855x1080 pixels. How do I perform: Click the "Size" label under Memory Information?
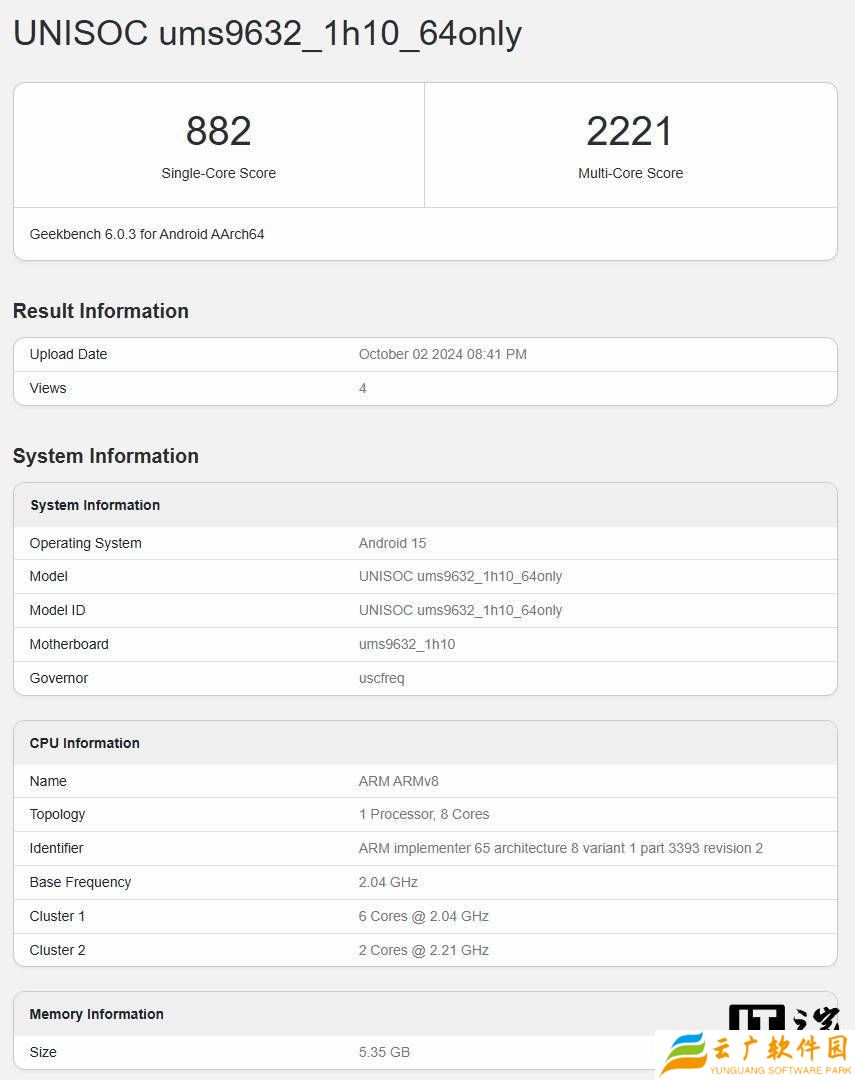pyautogui.click(x=43, y=1052)
